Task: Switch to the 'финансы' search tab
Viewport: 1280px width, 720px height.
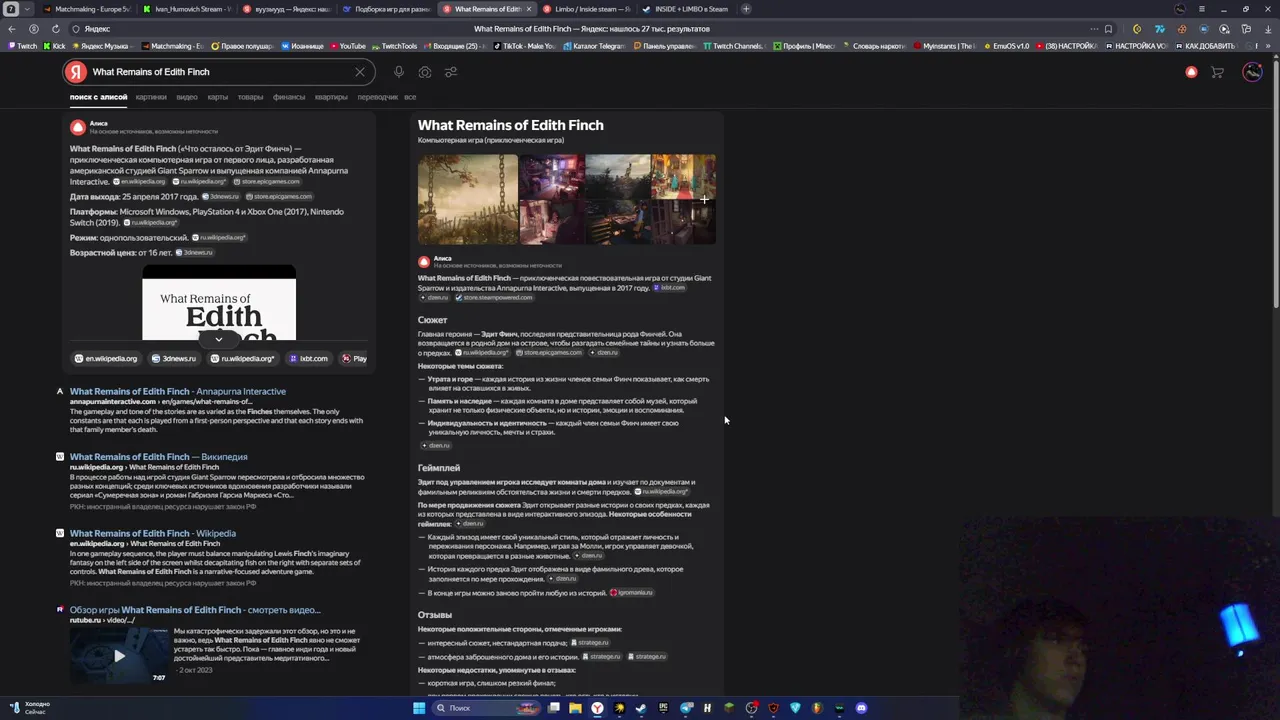Action: tap(289, 97)
